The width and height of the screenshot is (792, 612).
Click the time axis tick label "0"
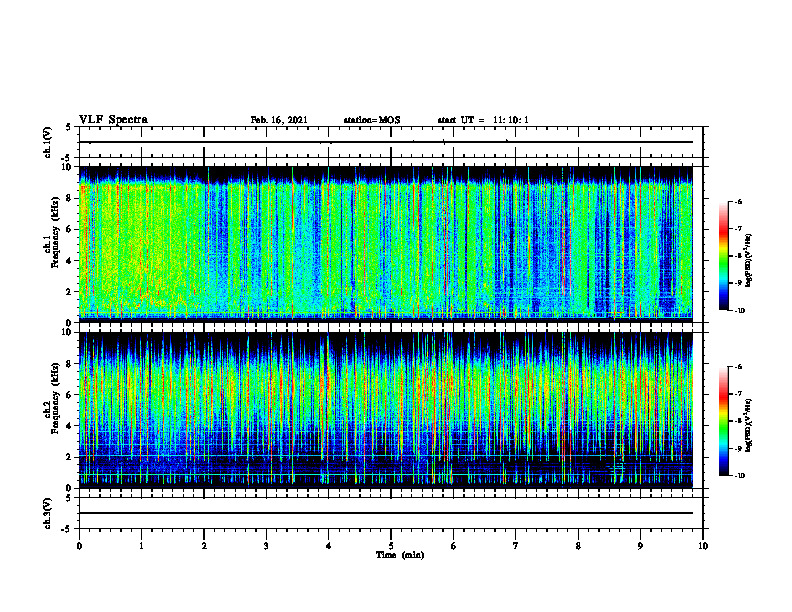pos(79,546)
